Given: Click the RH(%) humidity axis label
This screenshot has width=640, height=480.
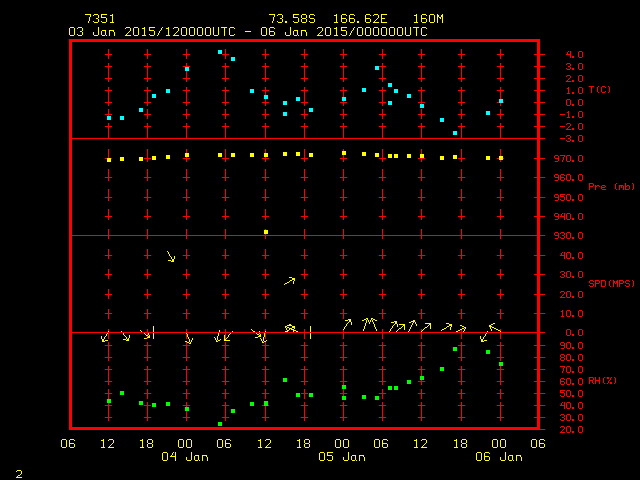Looking at the screenshot, I should click(600, 380).
